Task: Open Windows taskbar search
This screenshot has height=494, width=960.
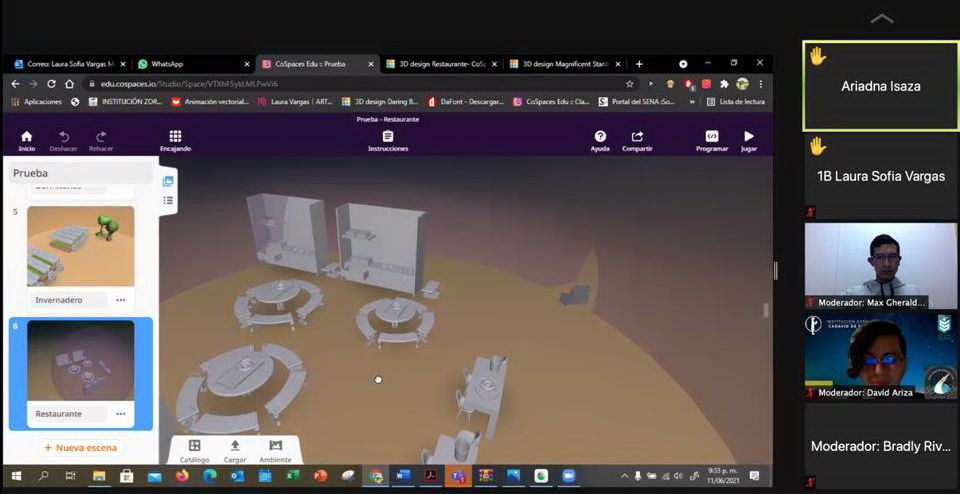Action: click(x=43, y=476)
